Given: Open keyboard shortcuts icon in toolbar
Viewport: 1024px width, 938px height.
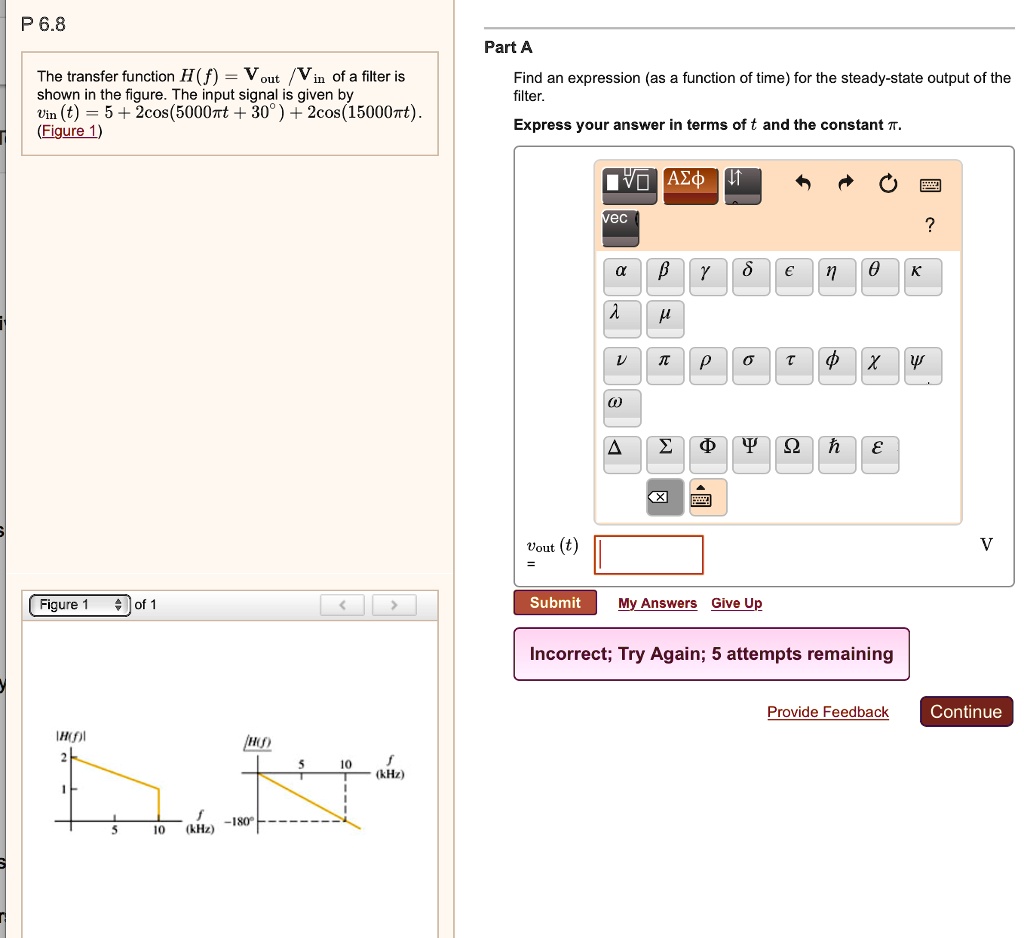Looking at the screenshot, I should point(930,186).
